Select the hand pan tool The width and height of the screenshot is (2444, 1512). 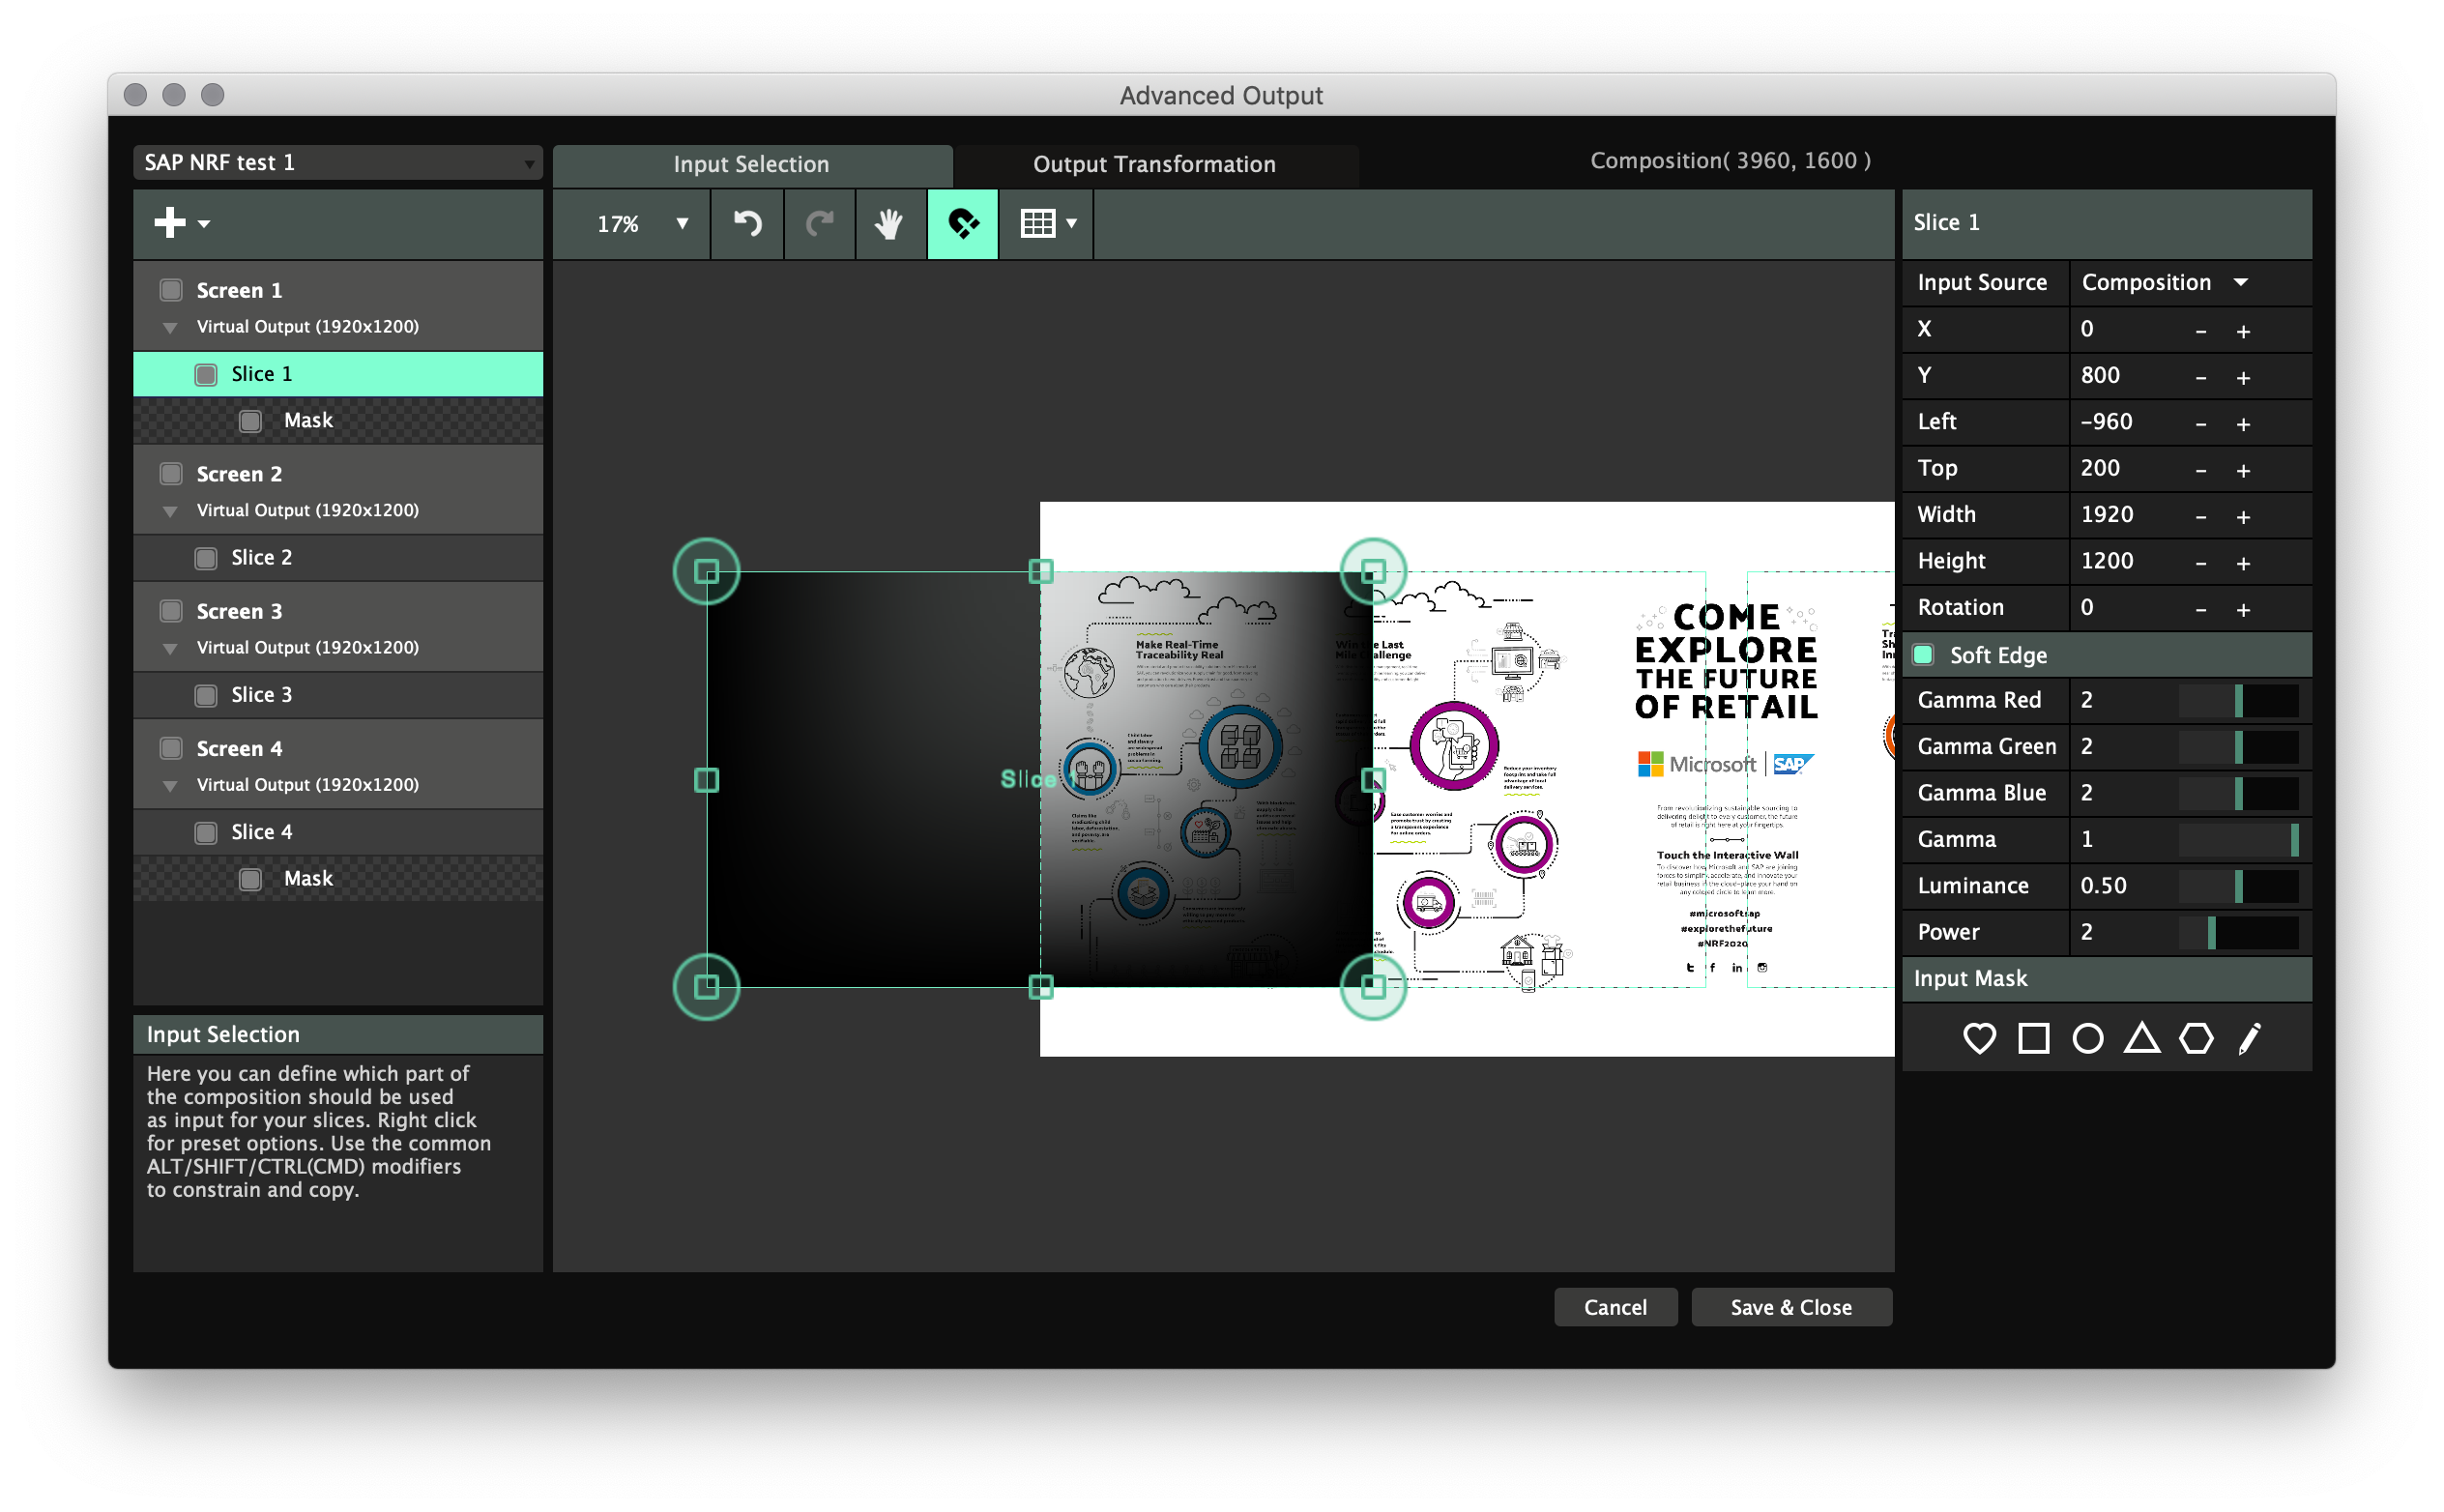pyautogui.click(x=888, y=223)
